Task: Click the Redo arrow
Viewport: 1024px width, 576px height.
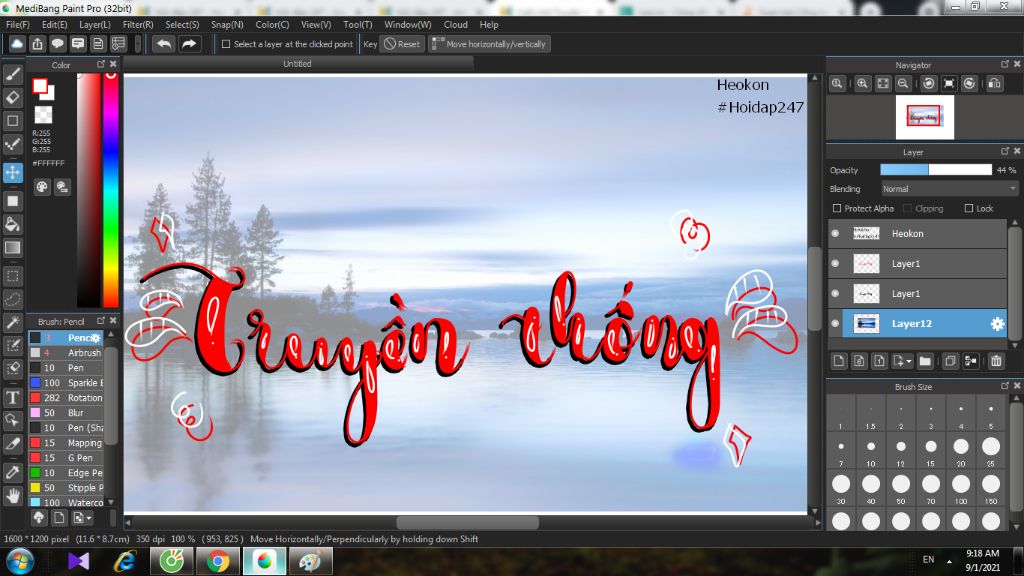Action: point(189,44)
